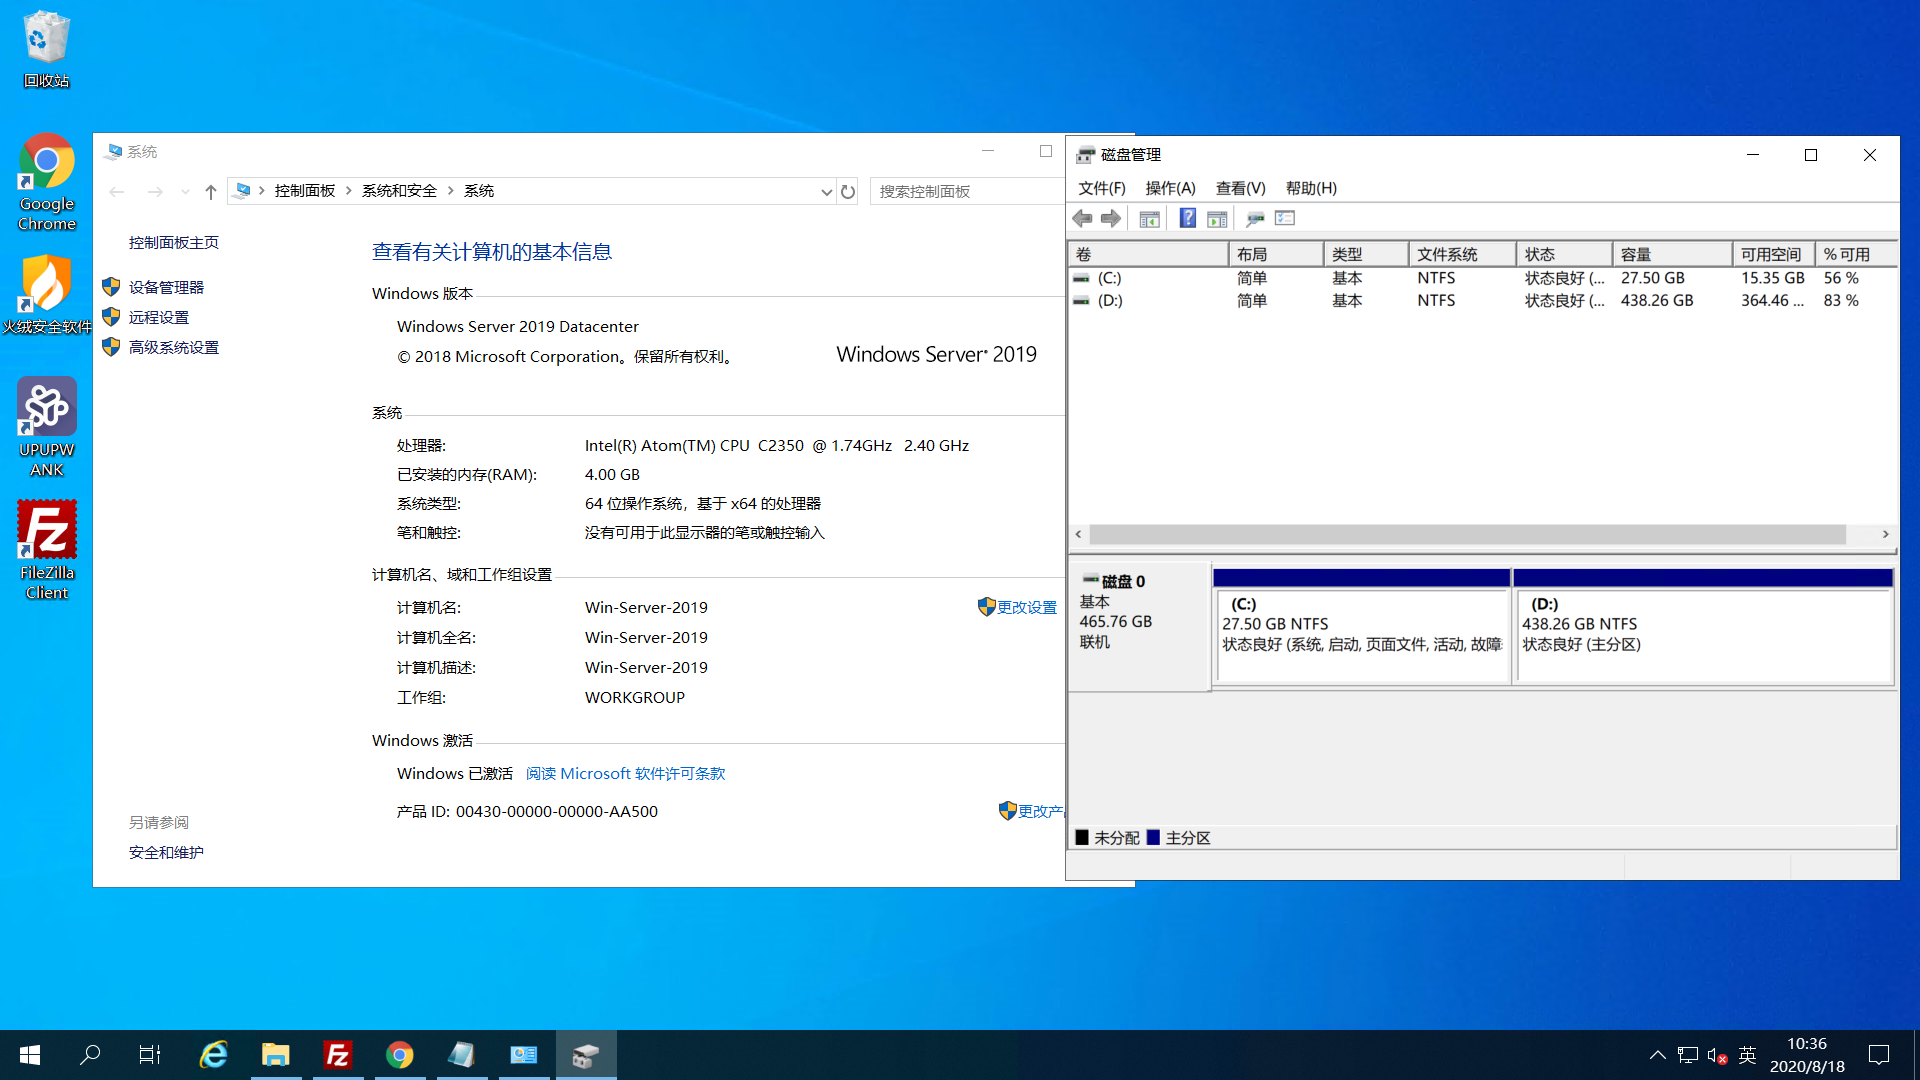Image resolution: width=1920 pixels, height=1080 pixels.
Task: Click 系统和安全 breadcrumb in address bar
Action: click(399, 191)
